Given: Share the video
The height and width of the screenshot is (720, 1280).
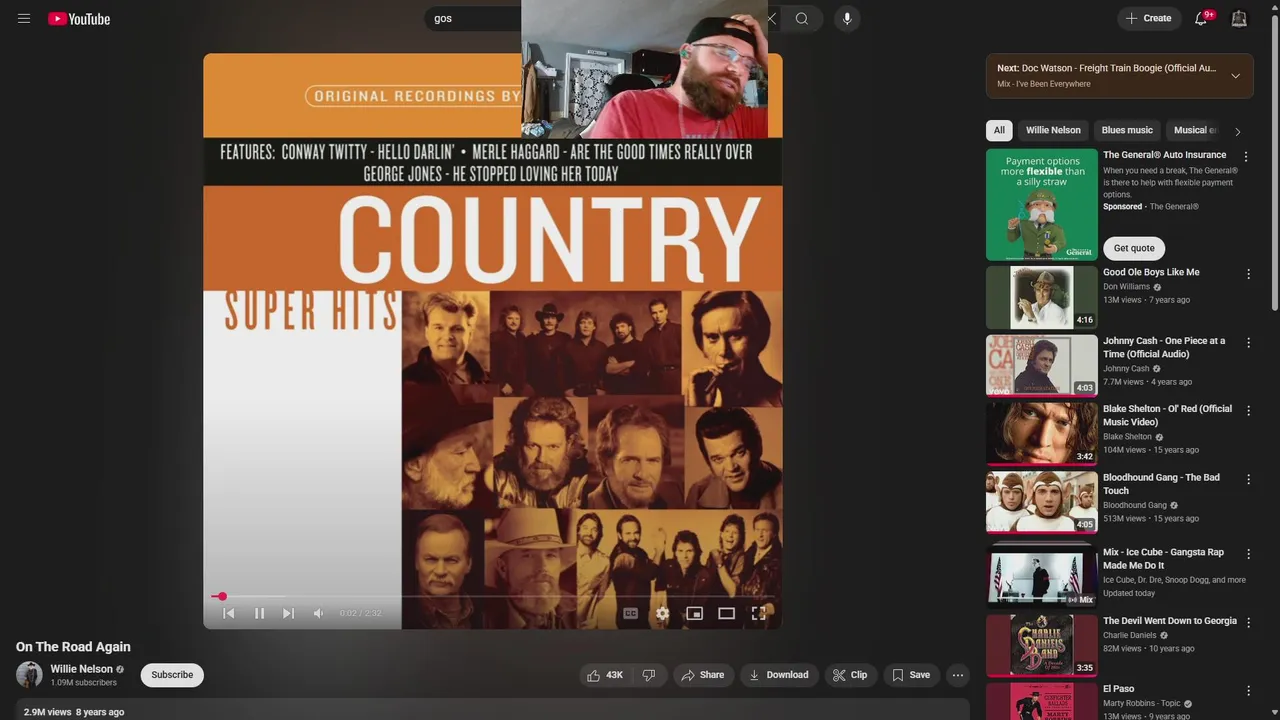Looking at the screenshot, I should tap(703, 675).
